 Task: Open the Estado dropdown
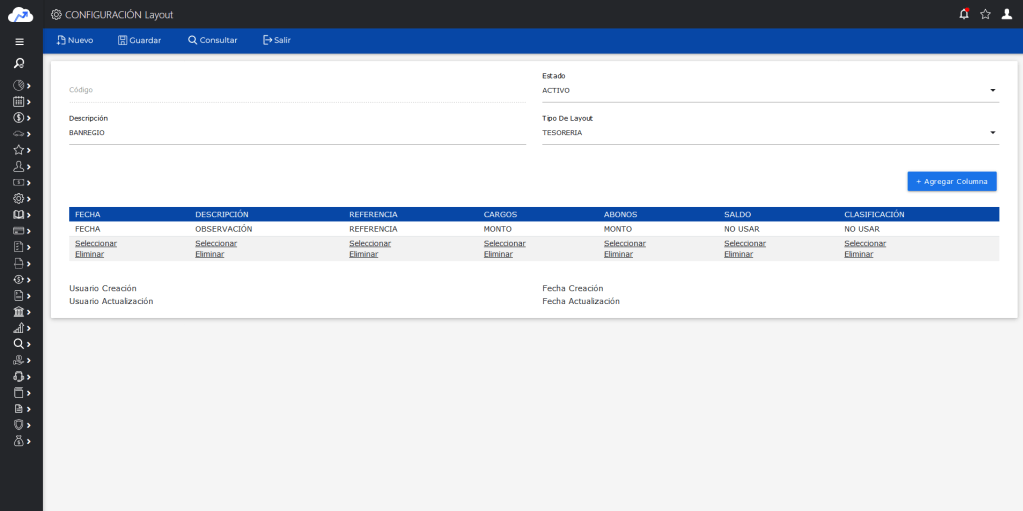[769, 90]
